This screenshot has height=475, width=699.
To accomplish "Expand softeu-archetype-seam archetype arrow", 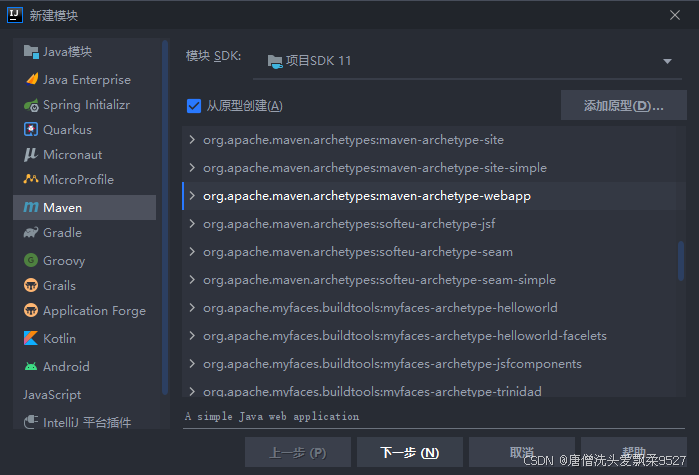I will coord(192,251).
